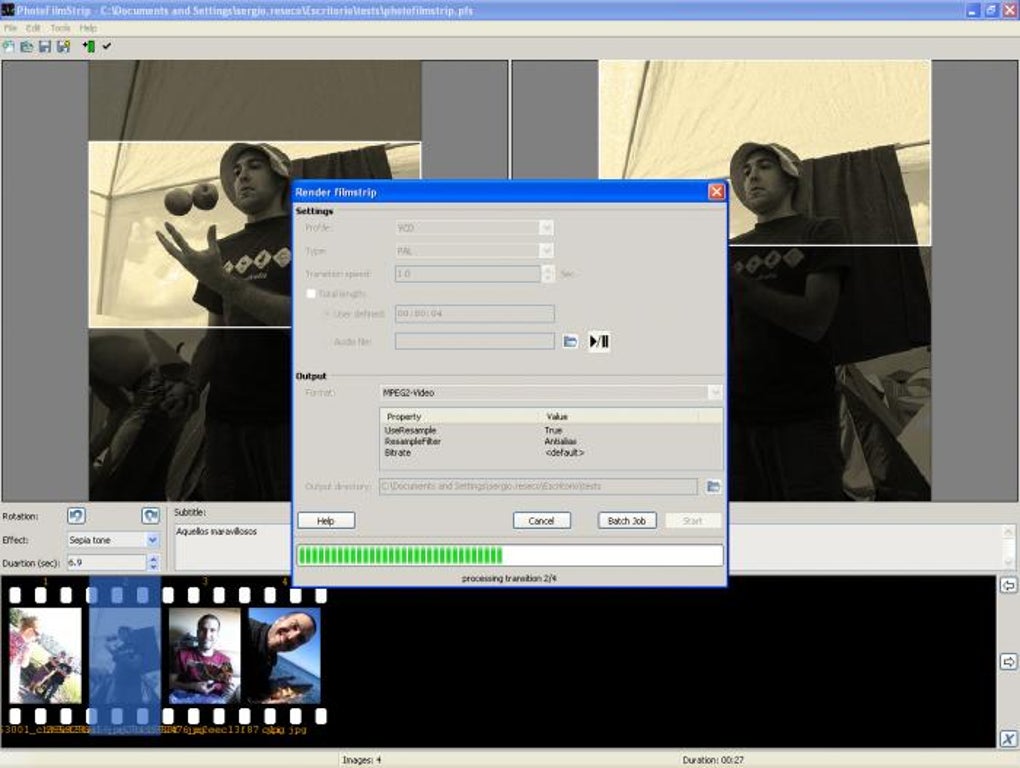This screenshot has width=1020, height=768.
Task: Click the Bitrate property row
Action: (x=551, y=453)
